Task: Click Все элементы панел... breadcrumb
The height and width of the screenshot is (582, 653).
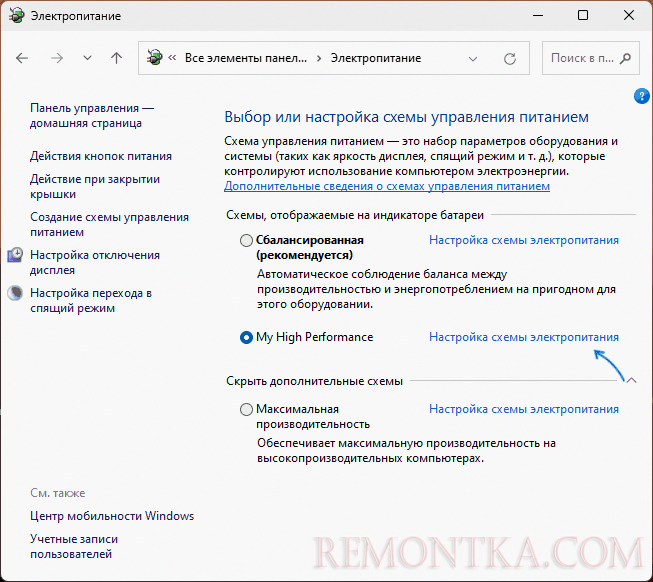Action: [x=246, y=58]
